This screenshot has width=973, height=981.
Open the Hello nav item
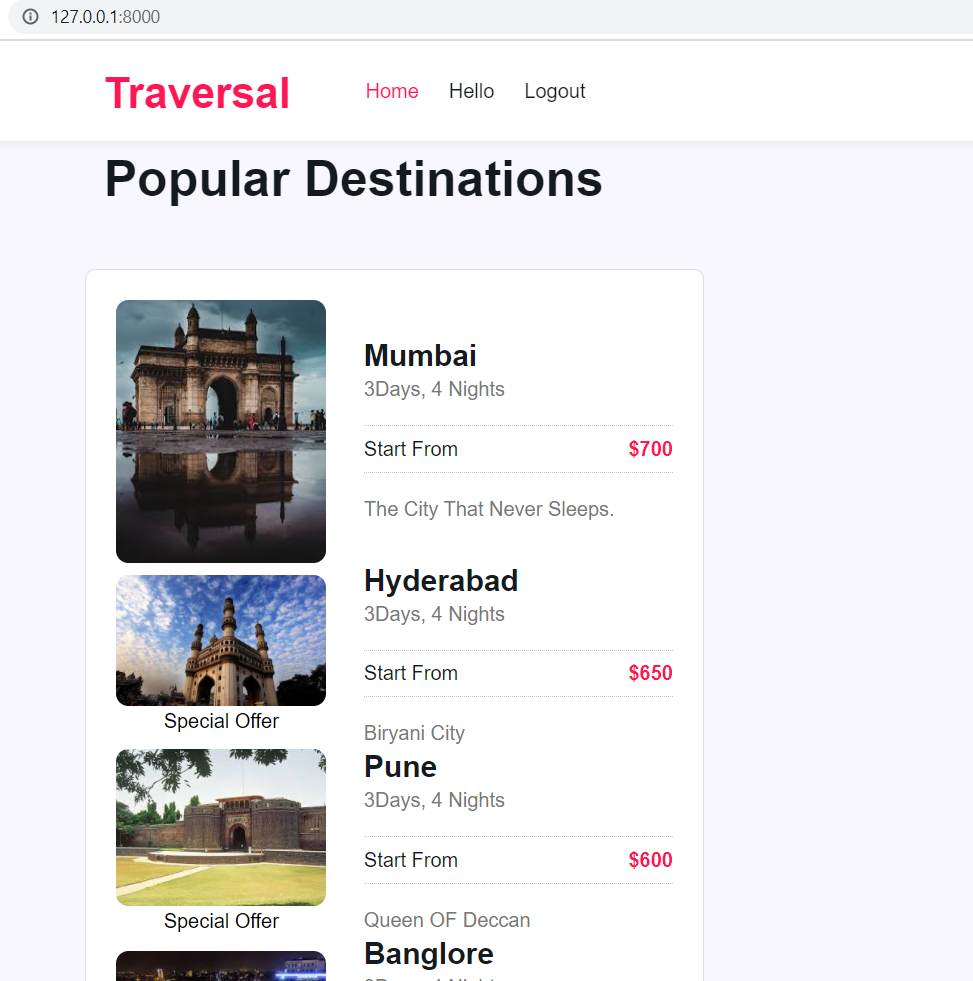(x=471, y=91)
